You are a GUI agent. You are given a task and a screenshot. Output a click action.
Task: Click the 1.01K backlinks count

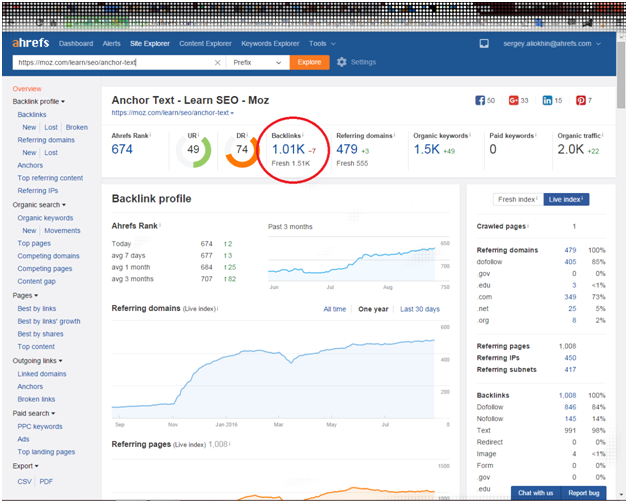[x=288, y=150]
